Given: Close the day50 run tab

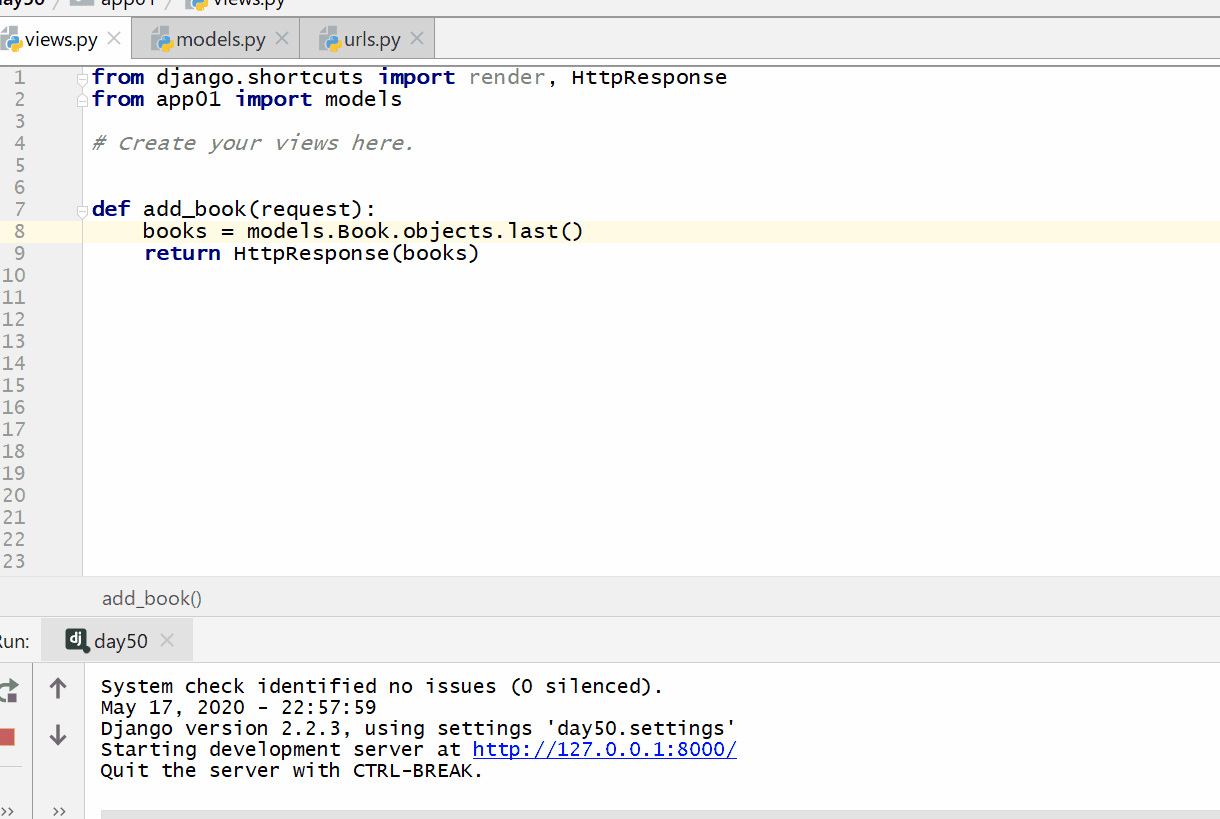Looking at the screenshot, I should (167, 640).
